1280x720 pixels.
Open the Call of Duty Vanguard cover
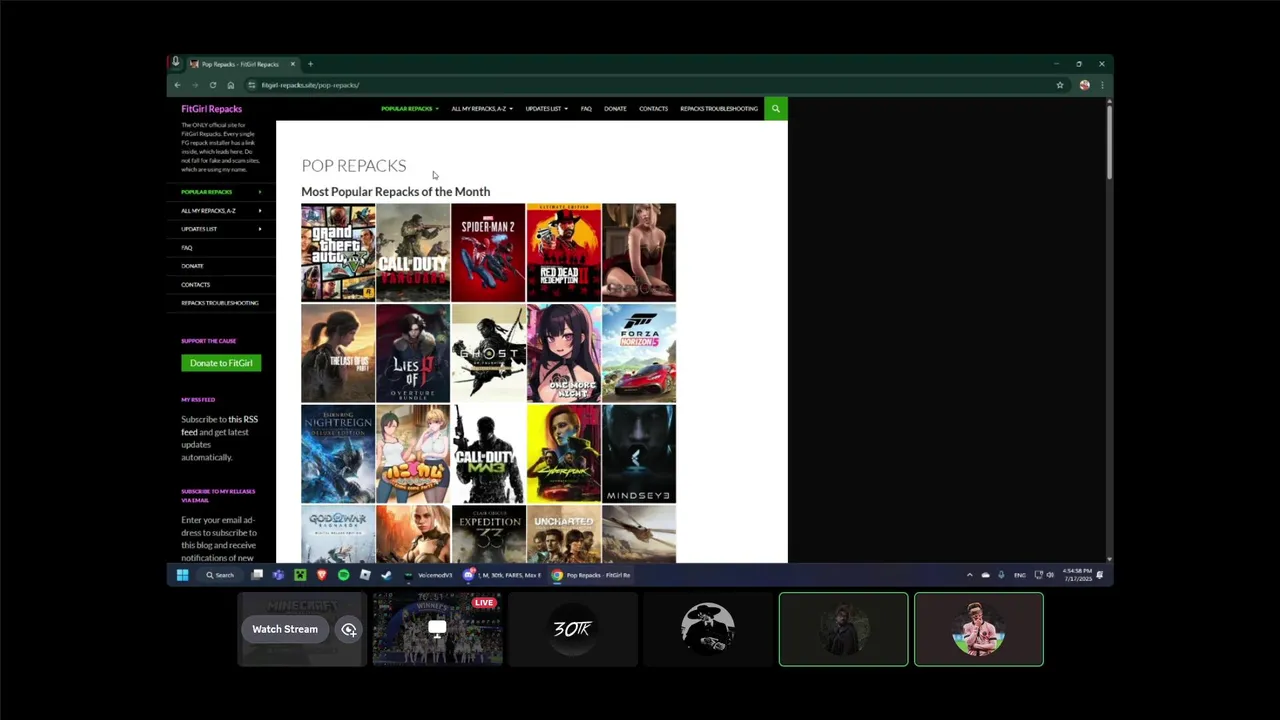[413, 252]
